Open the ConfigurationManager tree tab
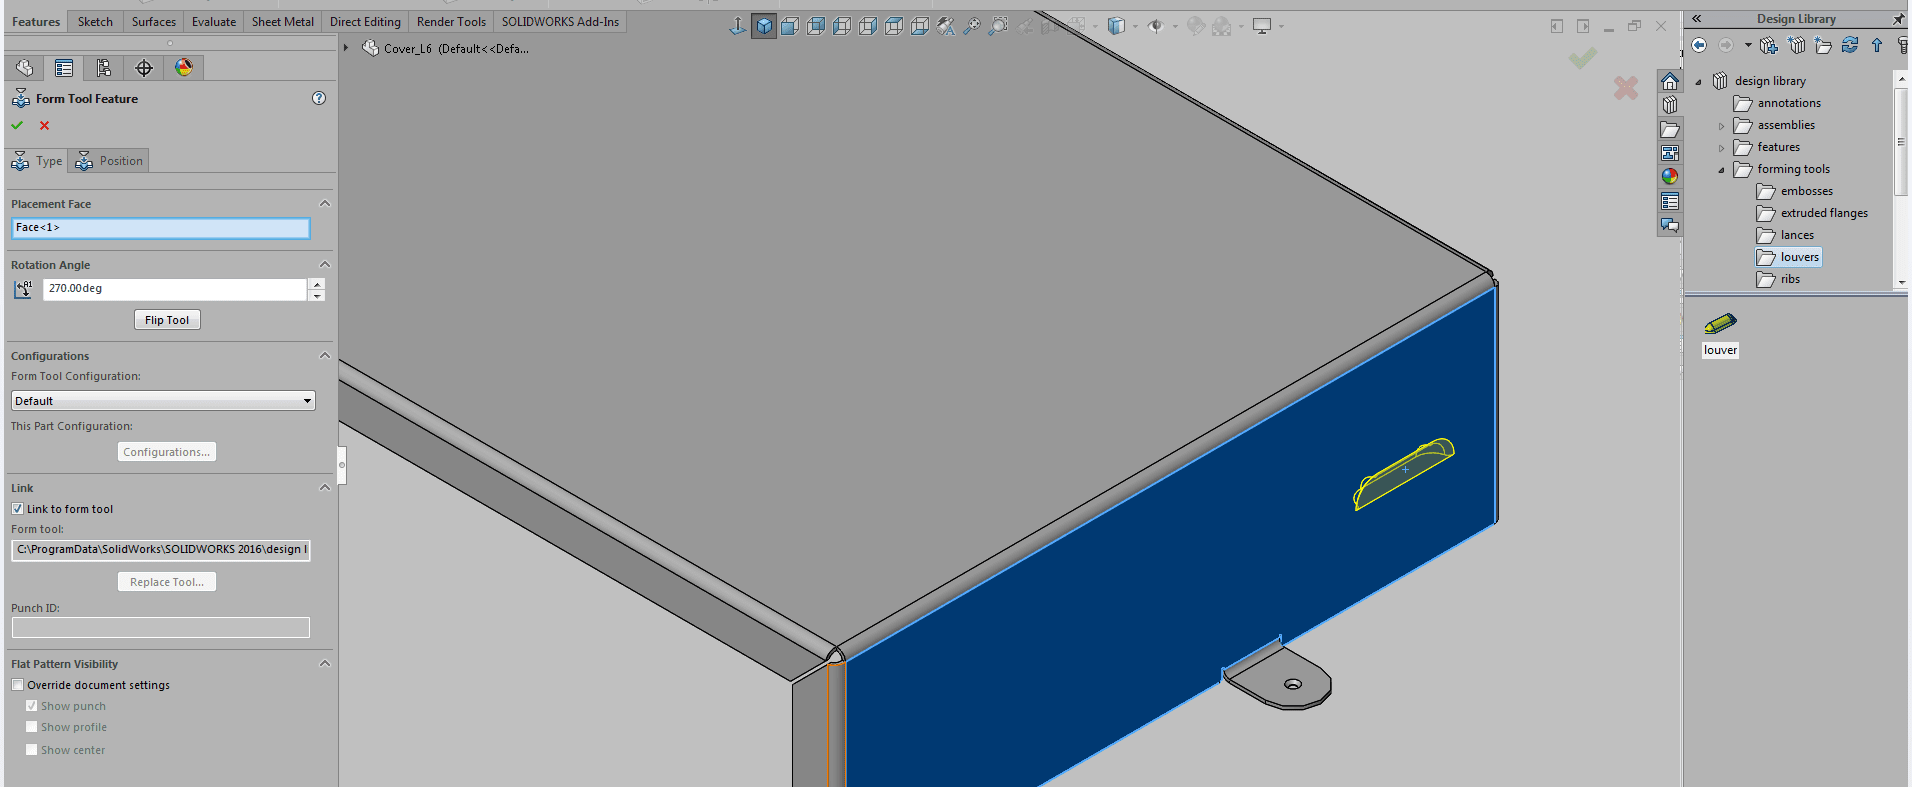Viewport: 1912px width, 787px height. tap(104, 68)
